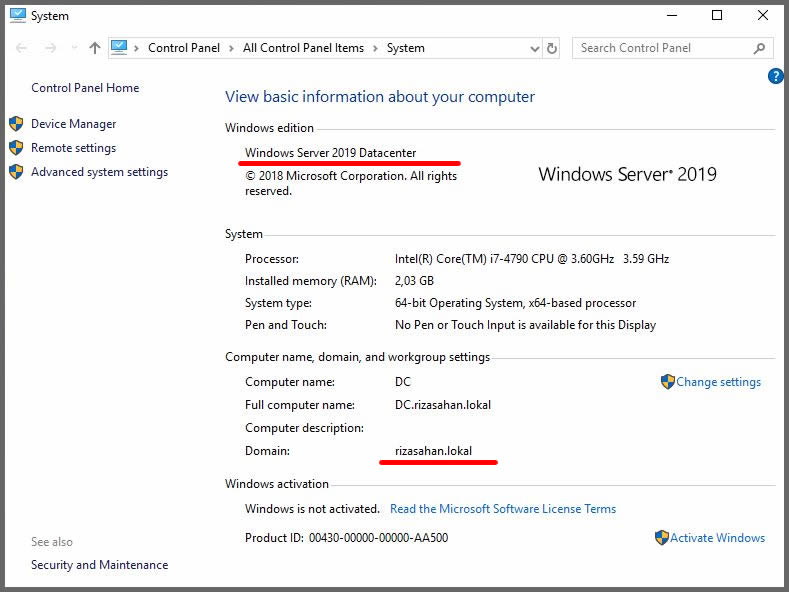Click the shield icon beside Activate Windows
This screenshot has width=789, height=592.
click(662, 538)
